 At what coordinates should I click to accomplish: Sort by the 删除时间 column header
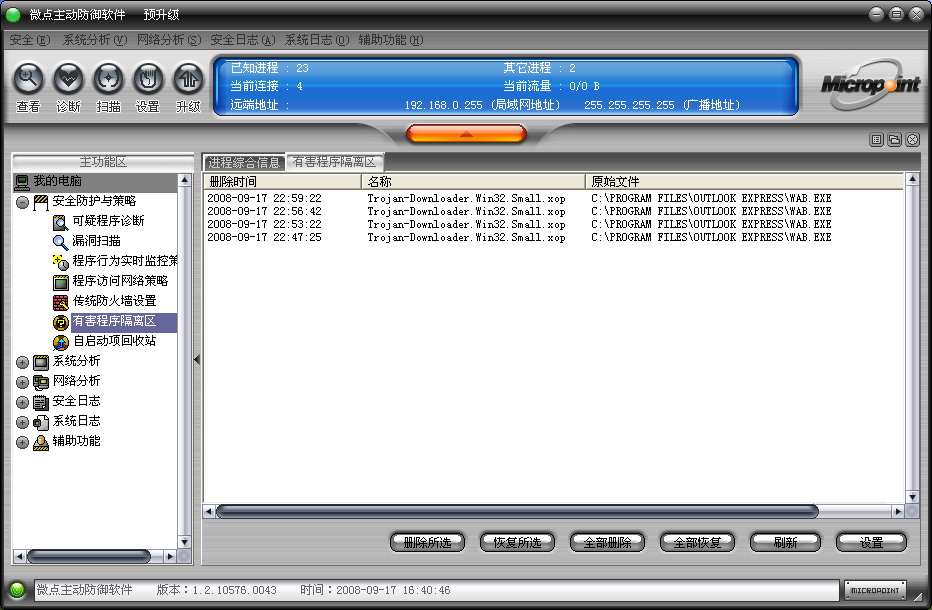[283, 181]
